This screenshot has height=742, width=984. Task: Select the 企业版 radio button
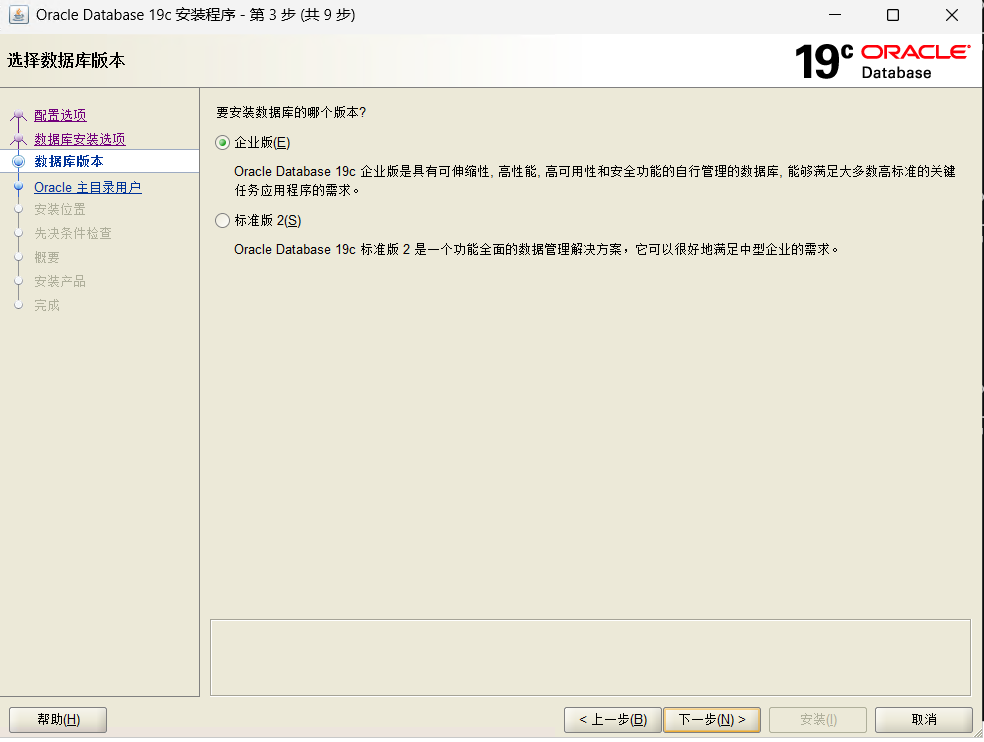[221, 142]
